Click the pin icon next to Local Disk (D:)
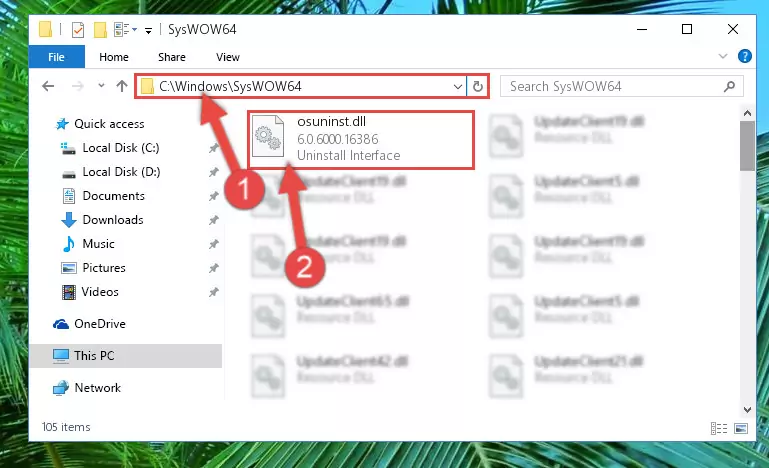The height and width of the screenshot is (468, 769). point(213,172)
